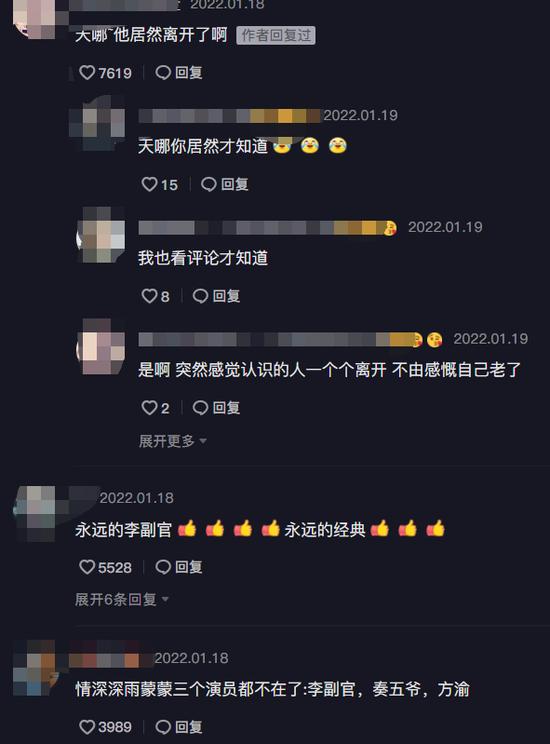Open avatar of 天哪你居然才知道 commenter
Viewport: 550px width, 744px height.
(99, 123)
